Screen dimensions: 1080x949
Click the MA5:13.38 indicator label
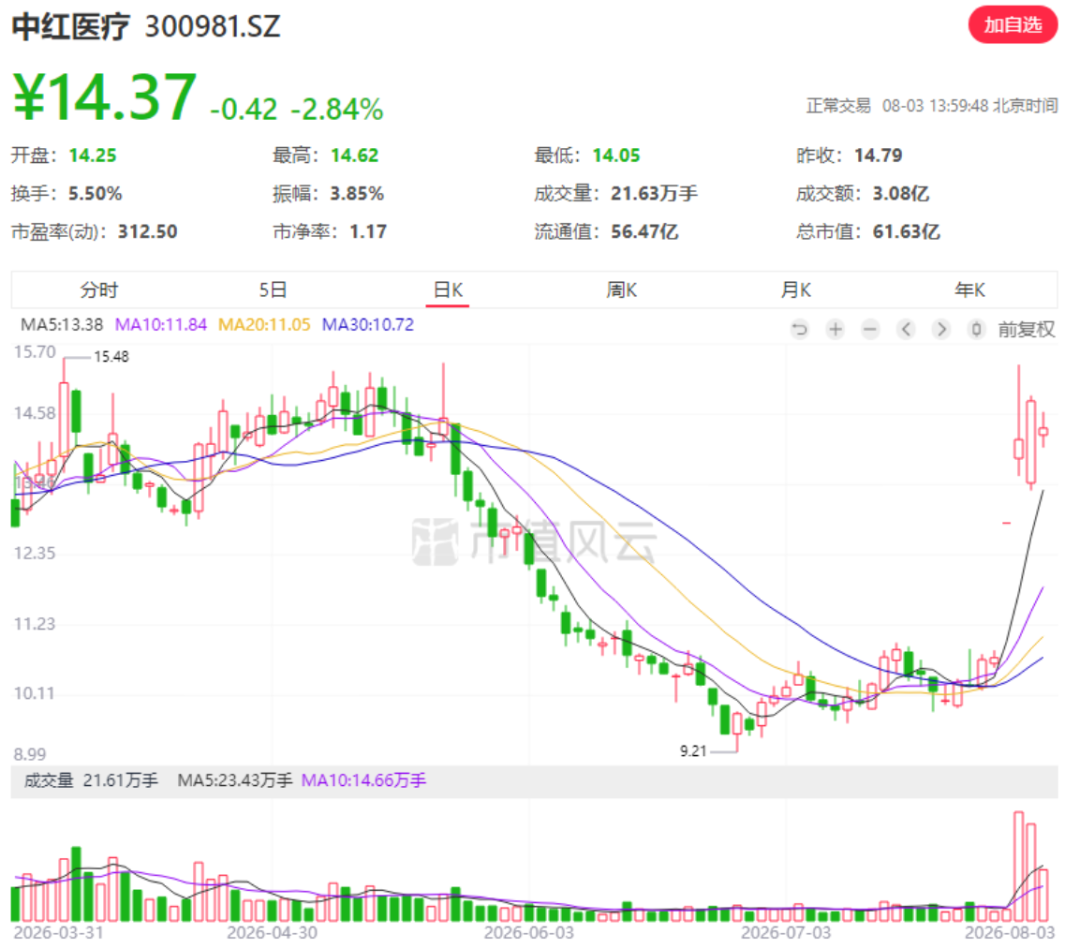pyautogui.click(x=61, y=324)
